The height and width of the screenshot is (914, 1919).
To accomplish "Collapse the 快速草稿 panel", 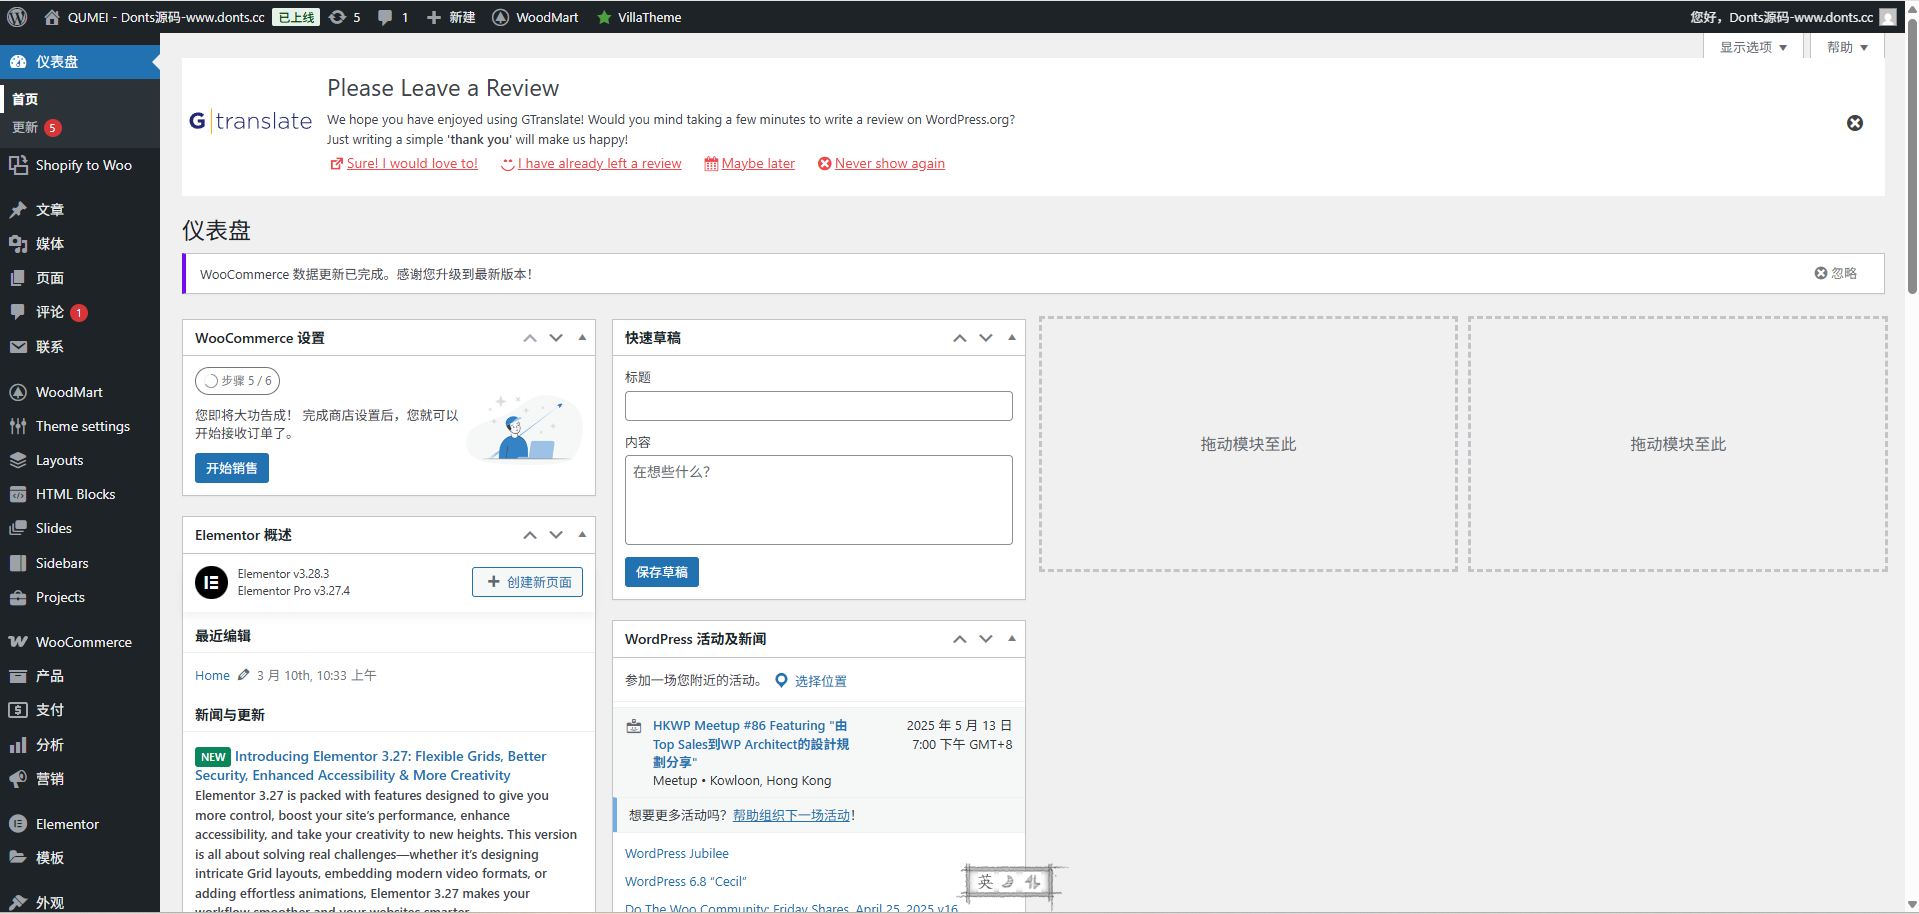I will point(1012,338).
